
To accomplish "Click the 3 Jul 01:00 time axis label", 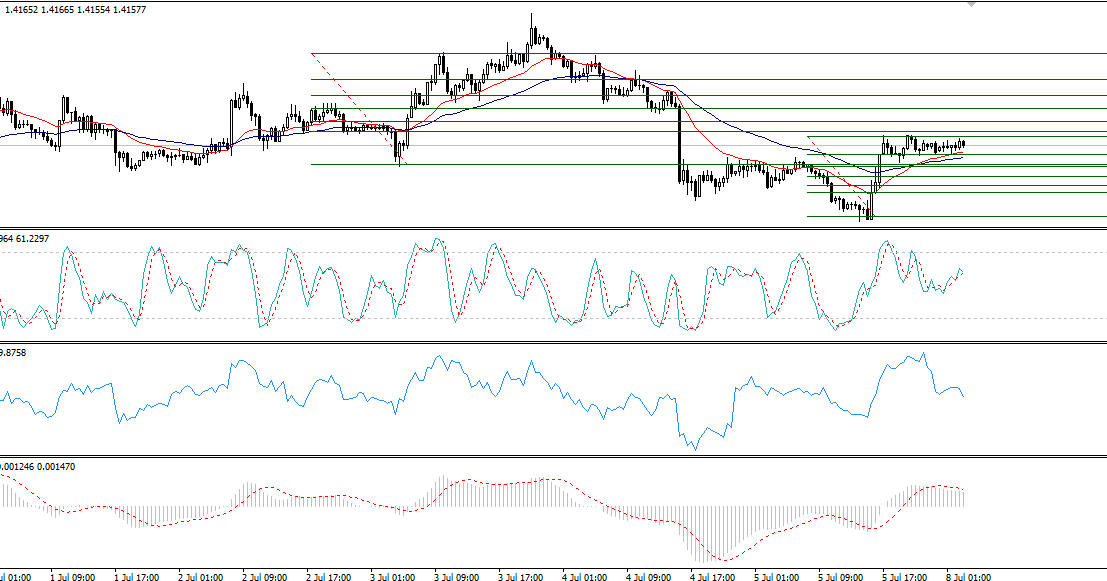I will coord(393,577).
